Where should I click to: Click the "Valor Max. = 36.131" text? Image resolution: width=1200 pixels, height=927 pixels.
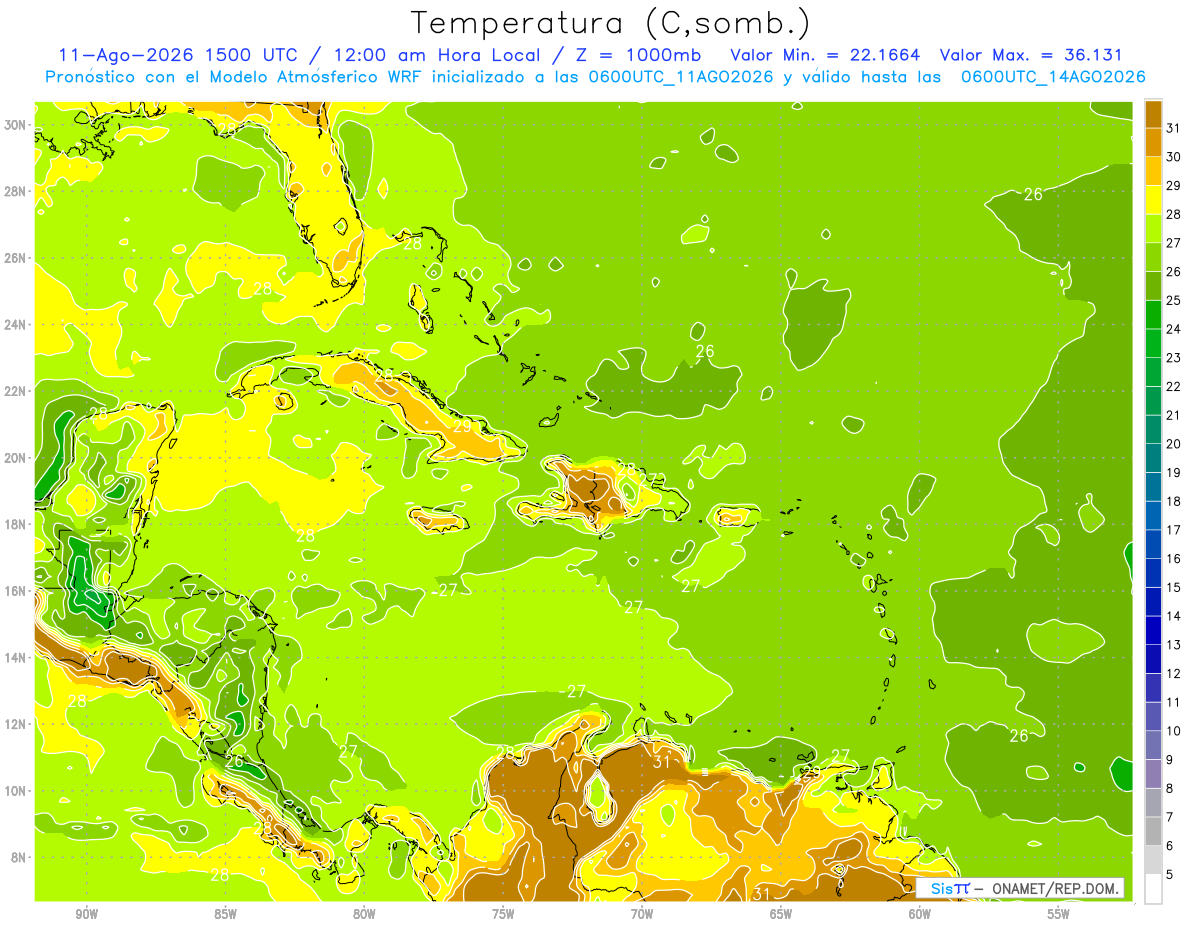pyautogui.click(x=1031, y=55)
